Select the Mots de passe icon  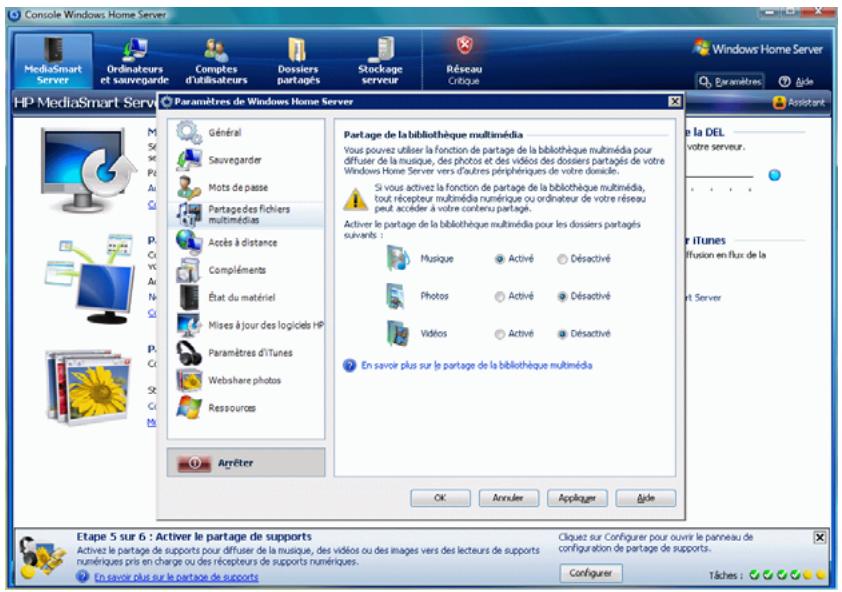pos(189,187)
